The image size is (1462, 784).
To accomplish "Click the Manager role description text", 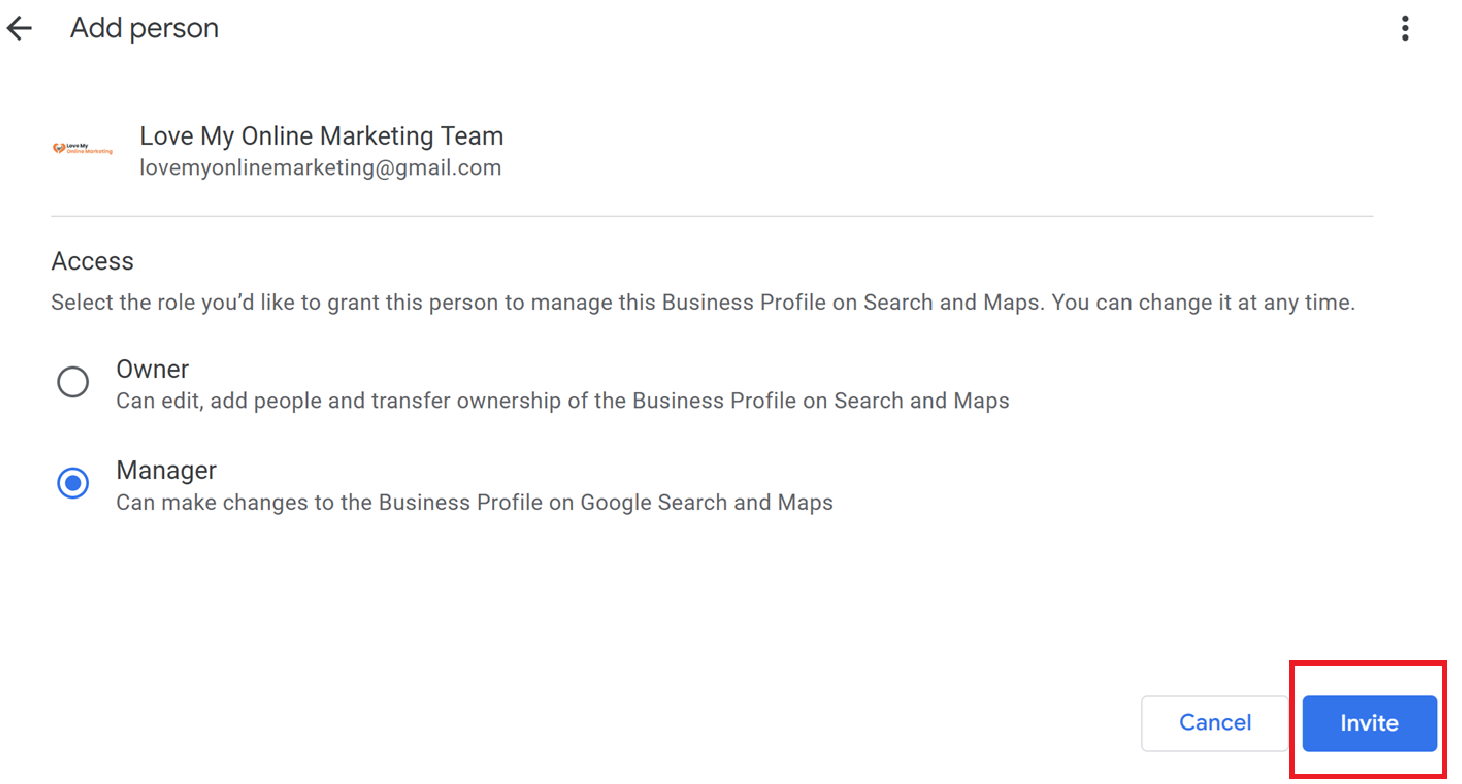I will click(x=474, y=503).
